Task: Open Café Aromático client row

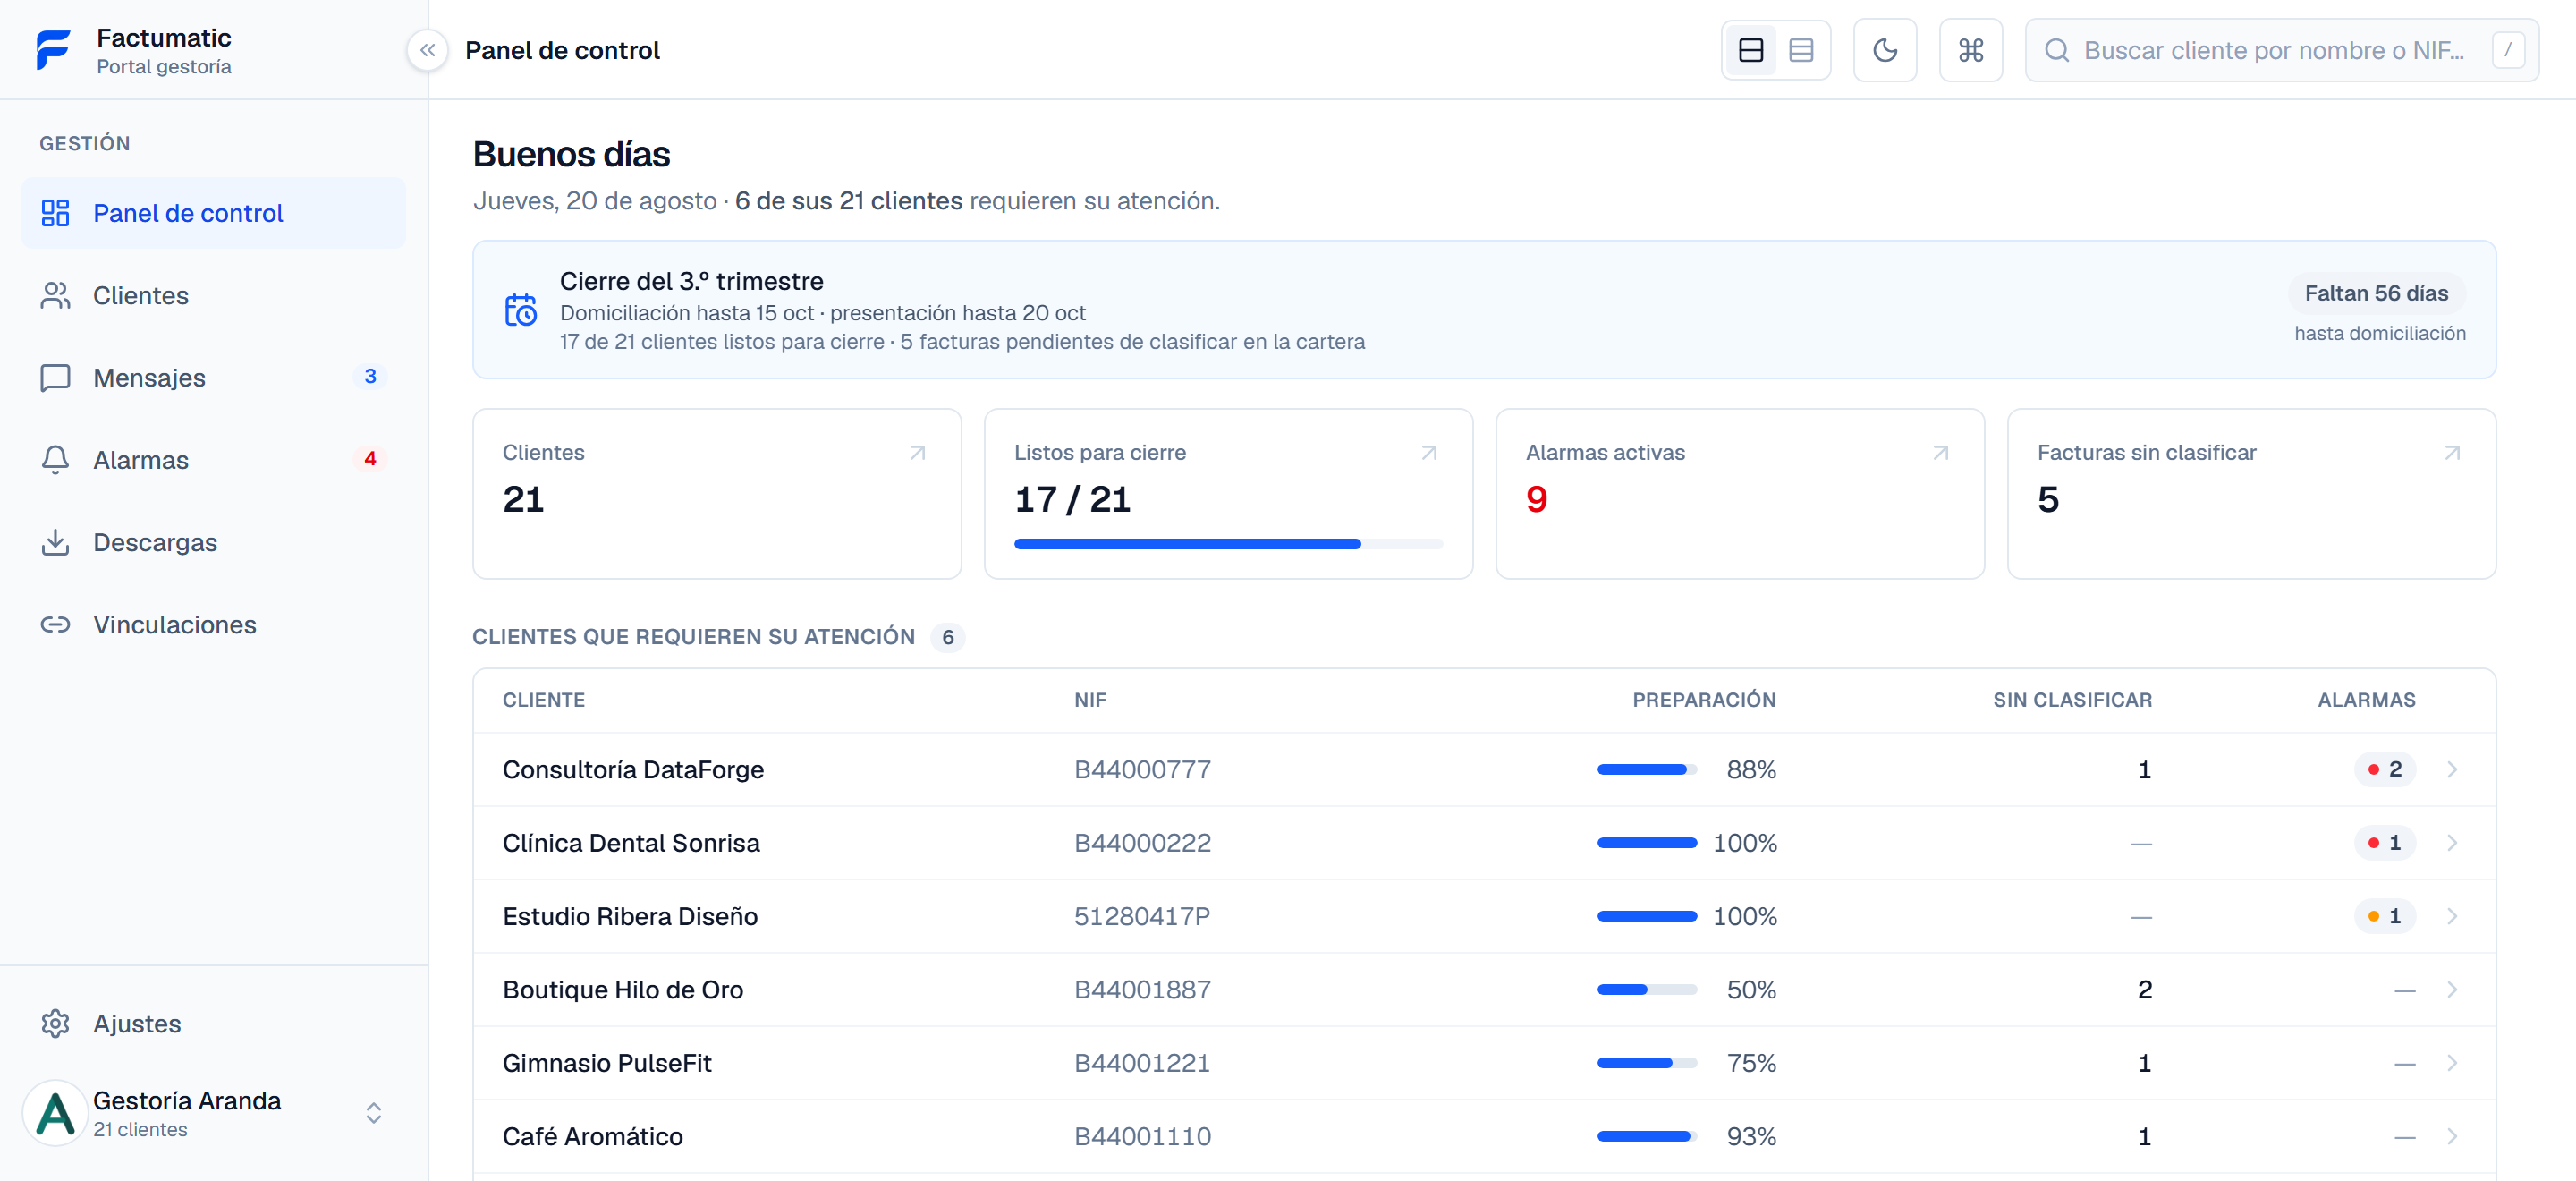Action: (x=1484, y=1136)
